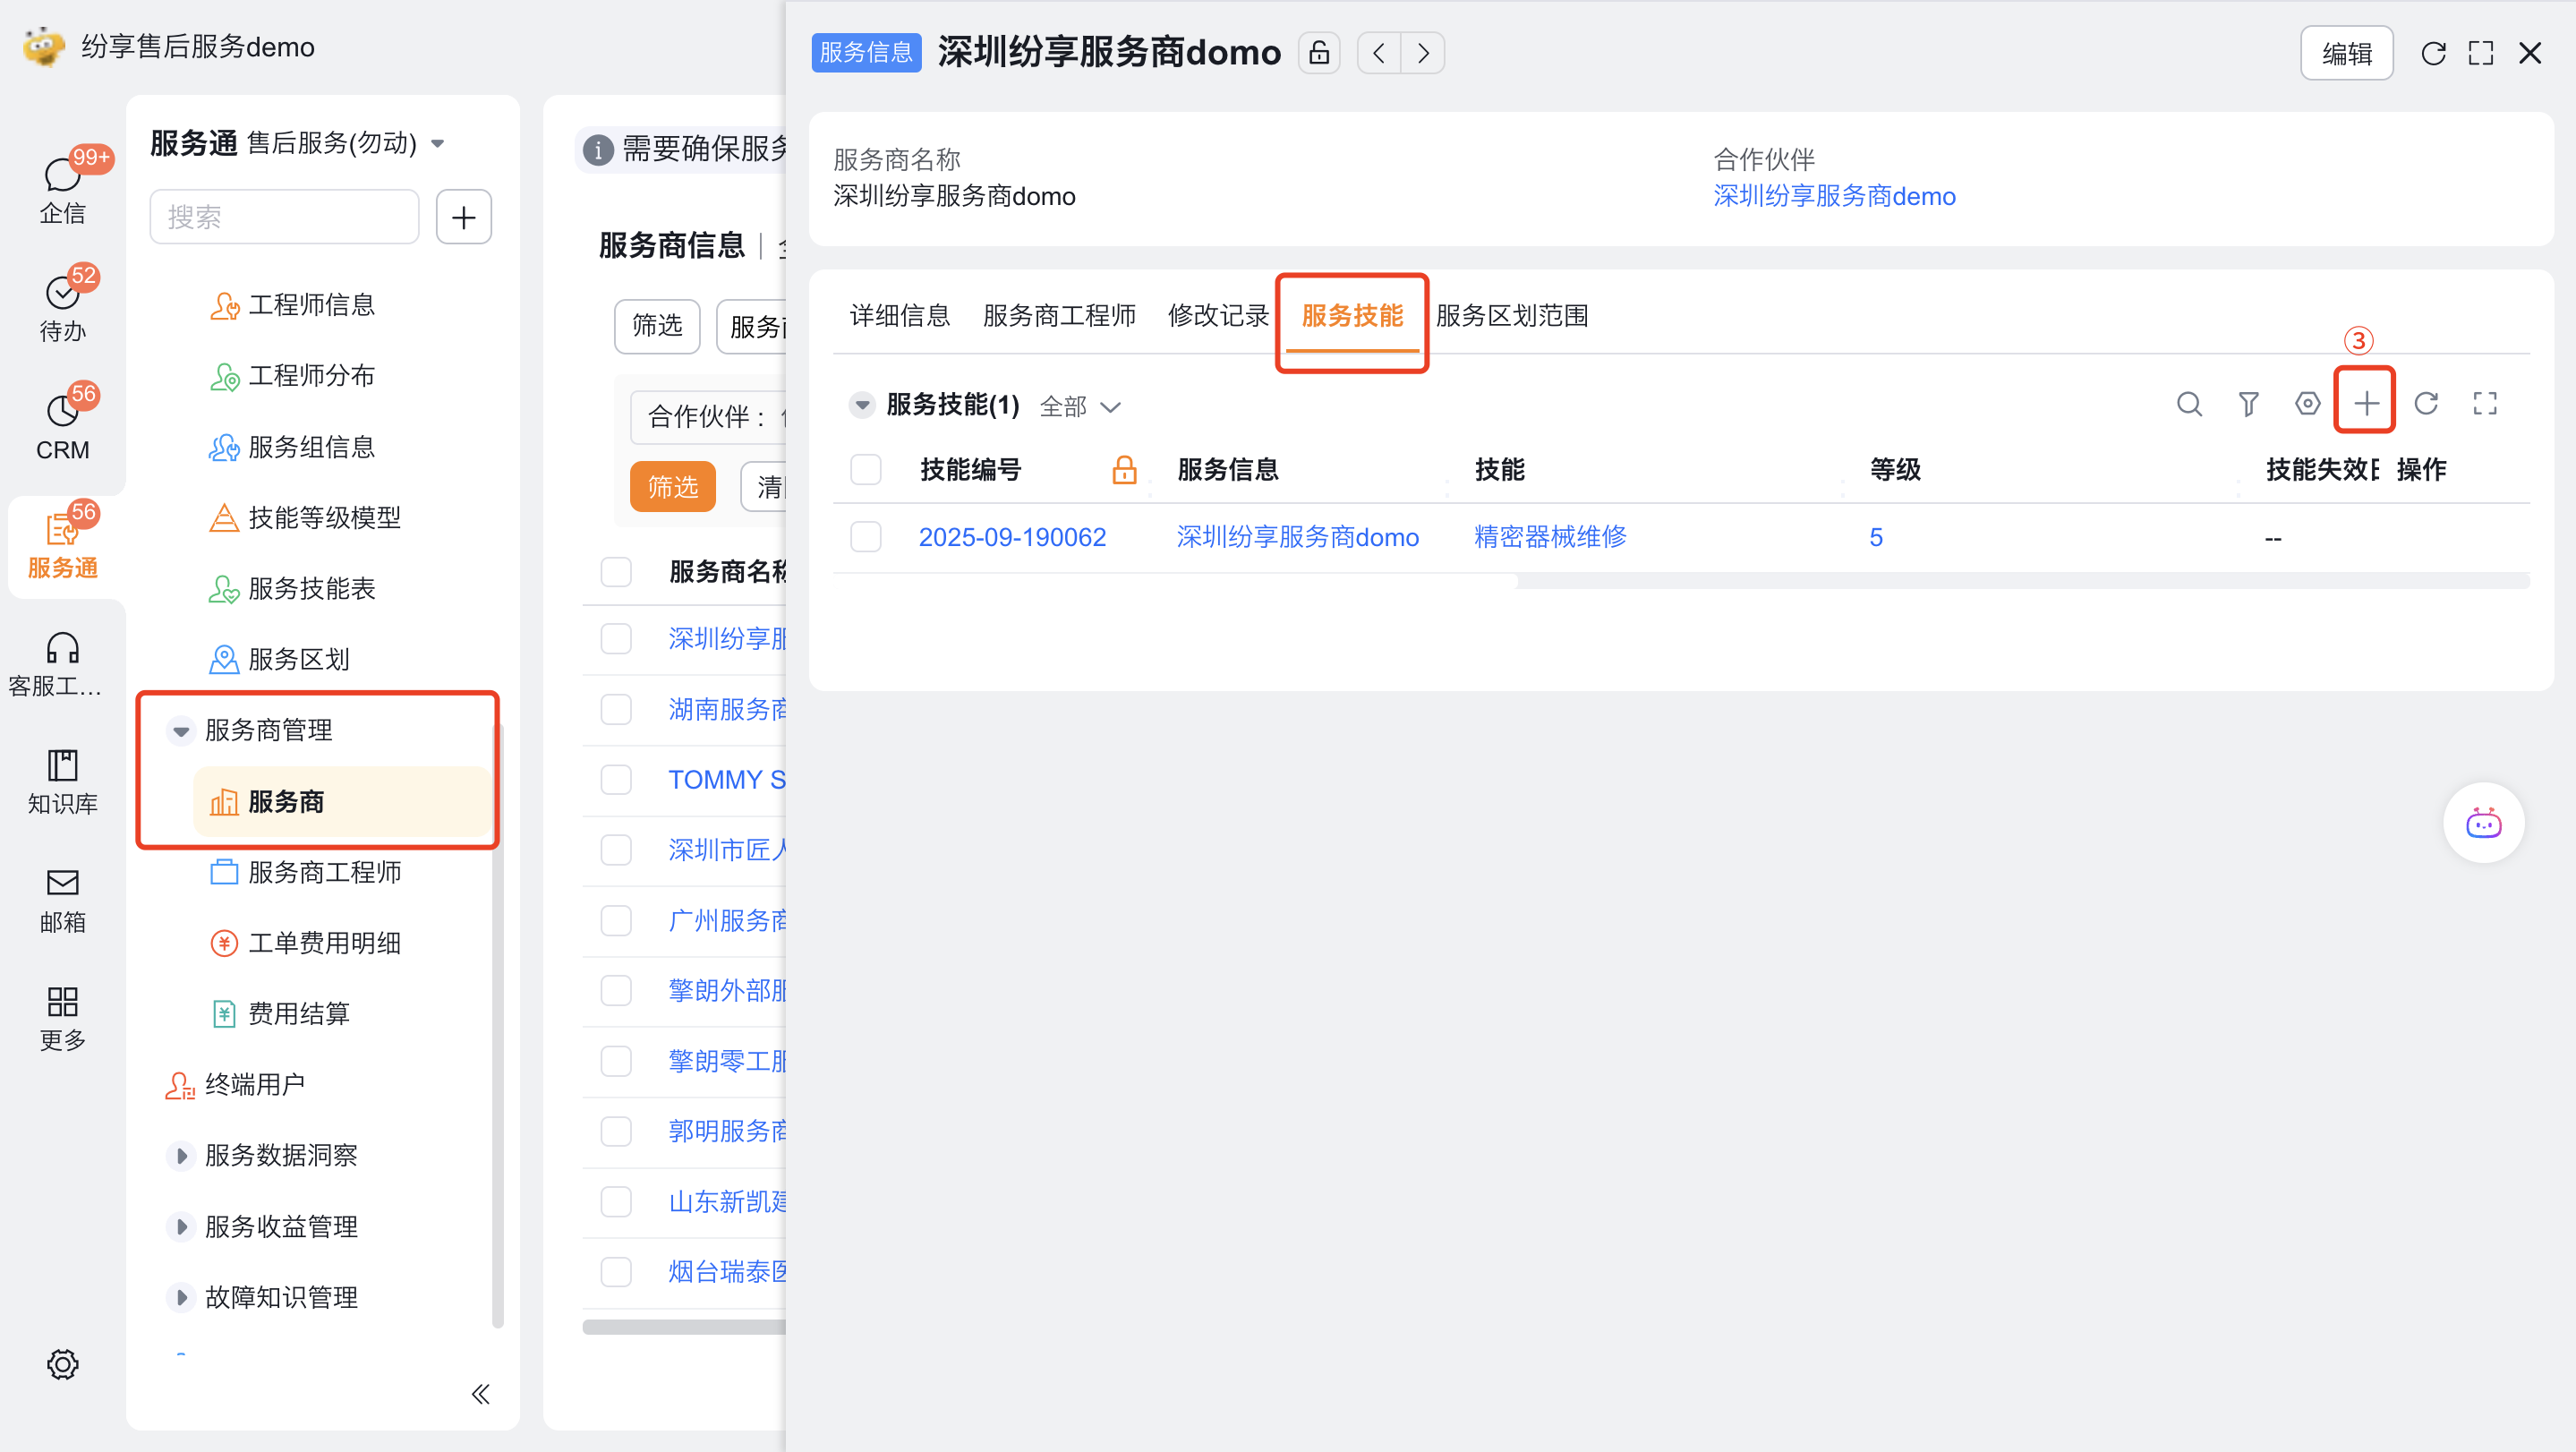Expand the 服务数据洞察 tree node
The width and height of the screenshot is (2576, 1452).
(181, 1155)
